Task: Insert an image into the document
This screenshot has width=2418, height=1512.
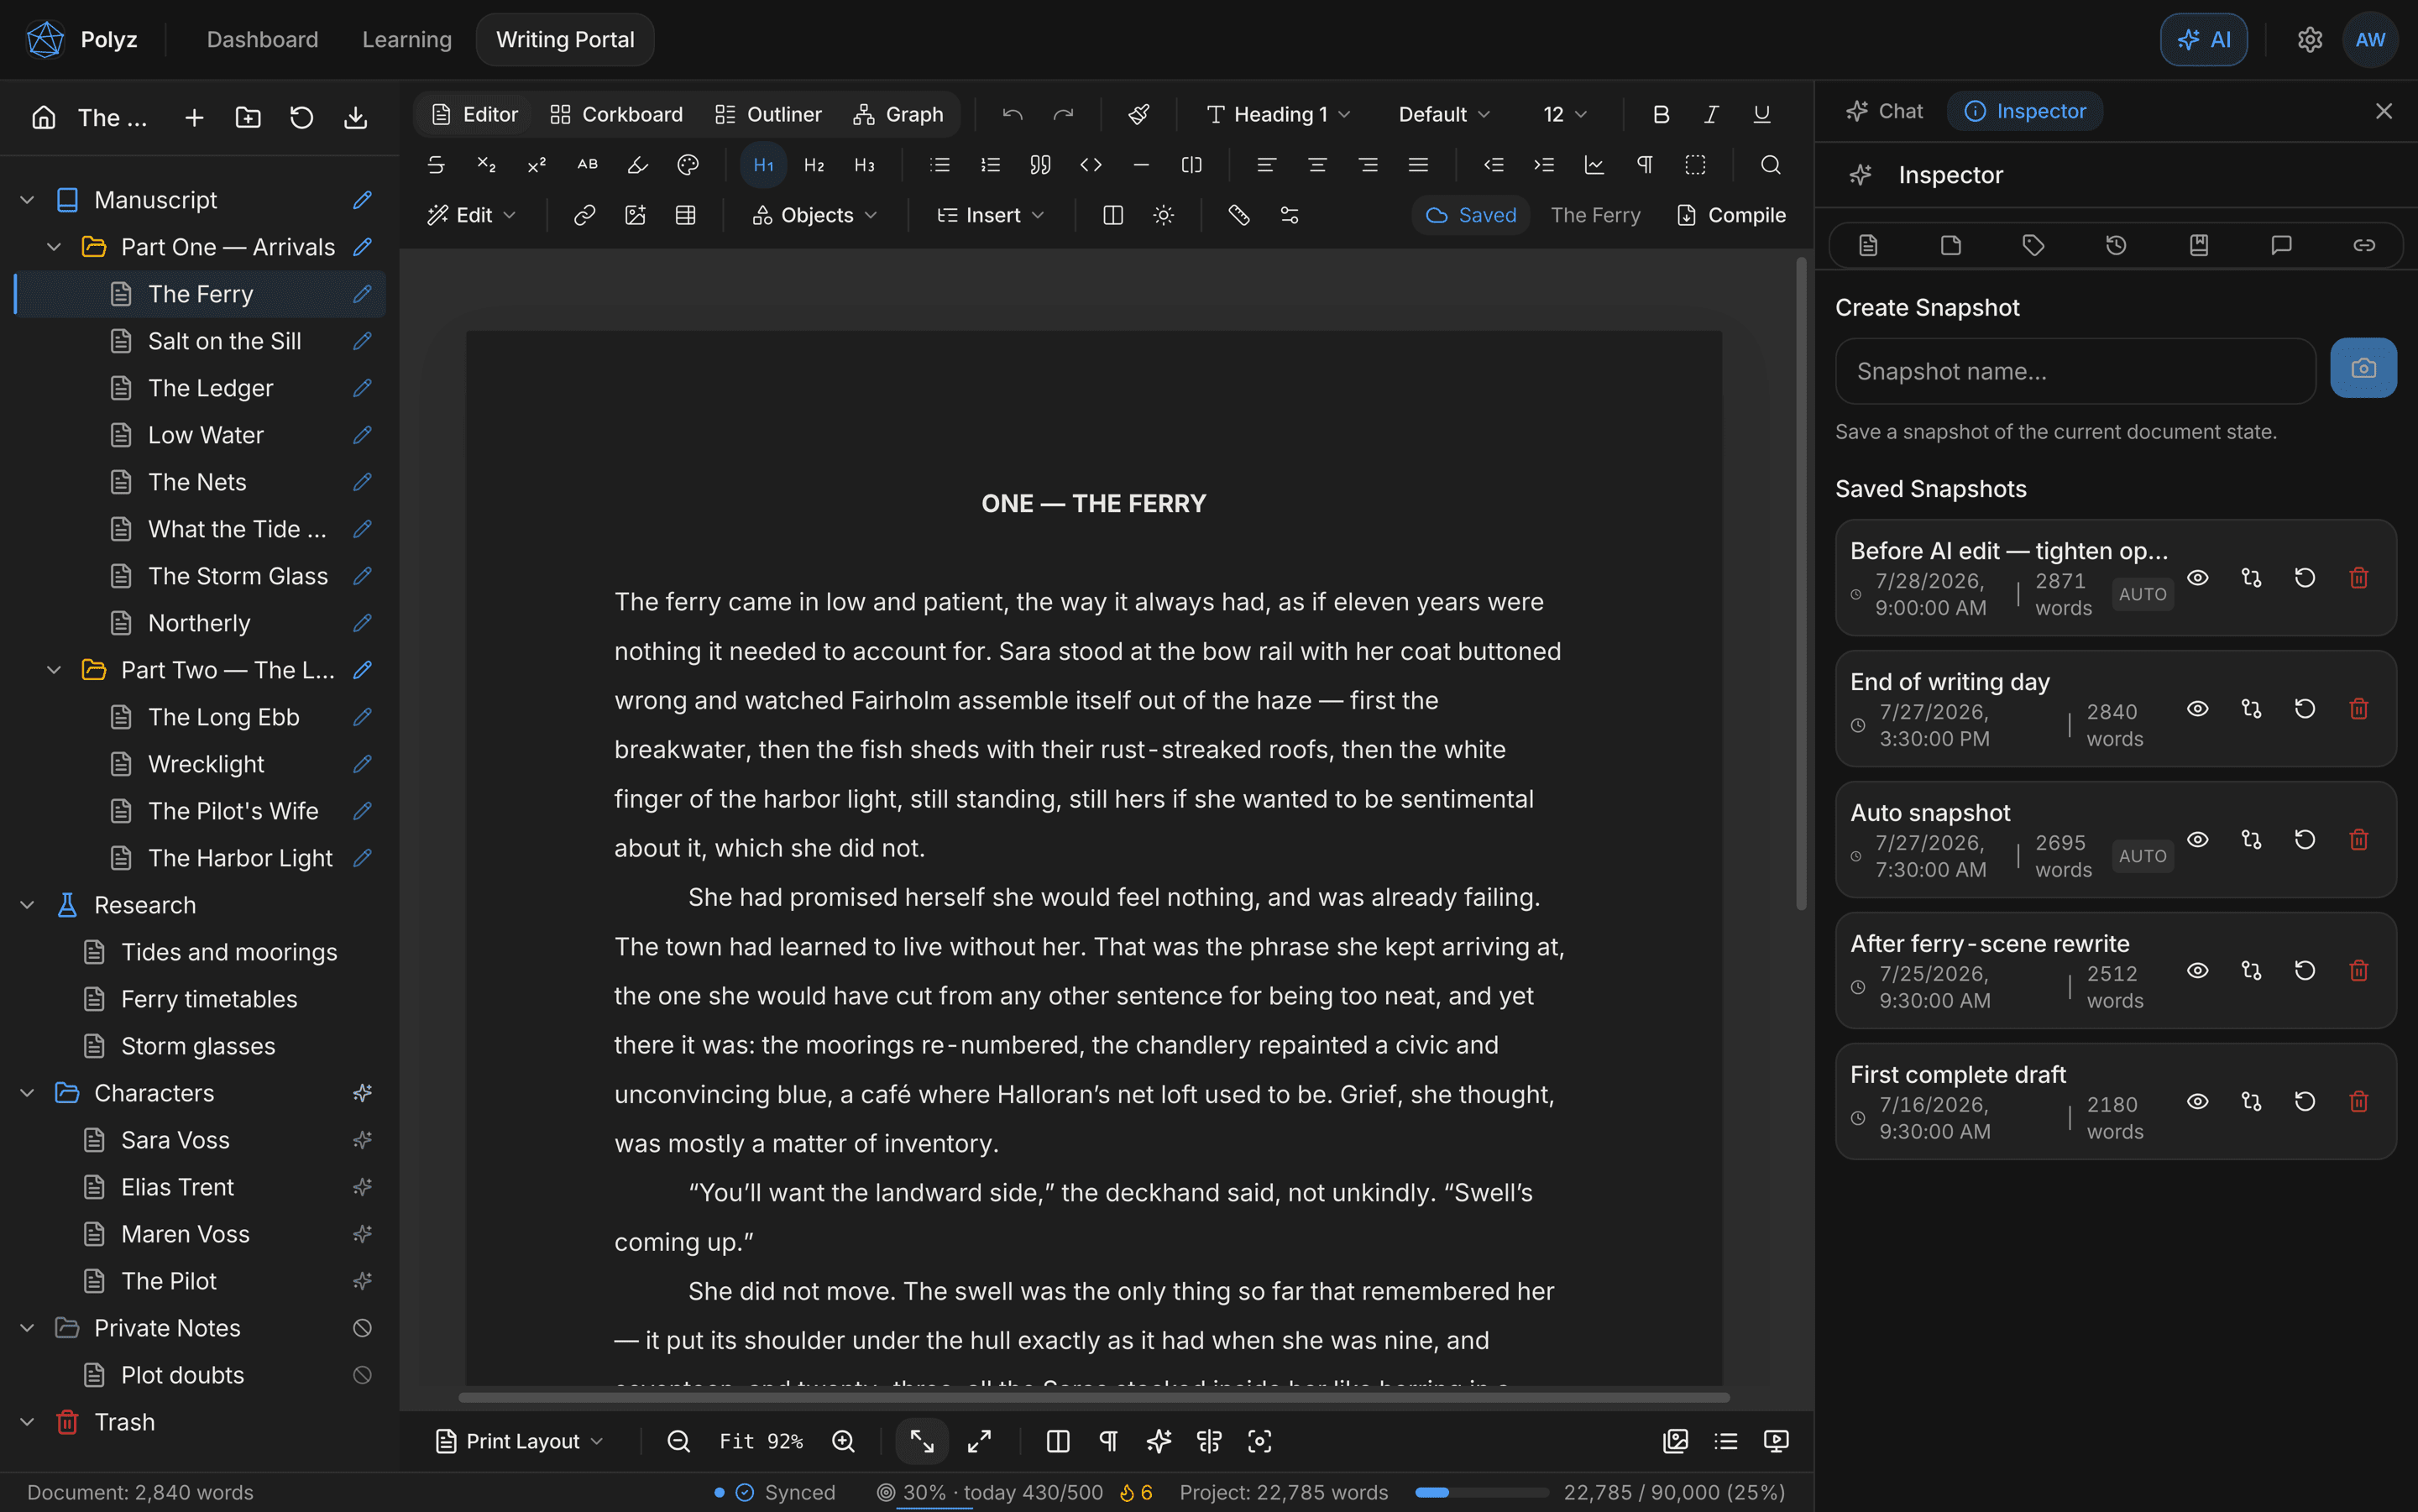Action: (635, 215)
